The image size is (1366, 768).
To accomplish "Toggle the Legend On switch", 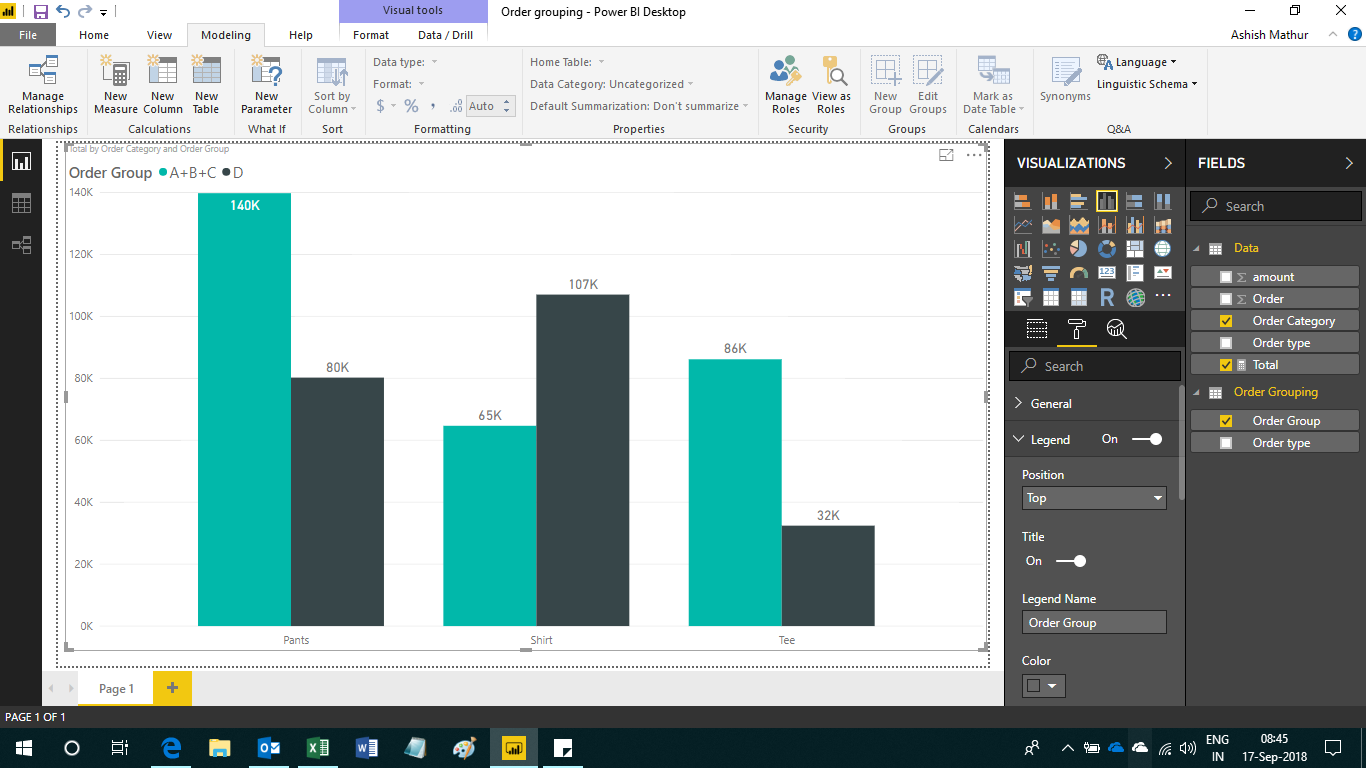I will [x=1147, y=439].
